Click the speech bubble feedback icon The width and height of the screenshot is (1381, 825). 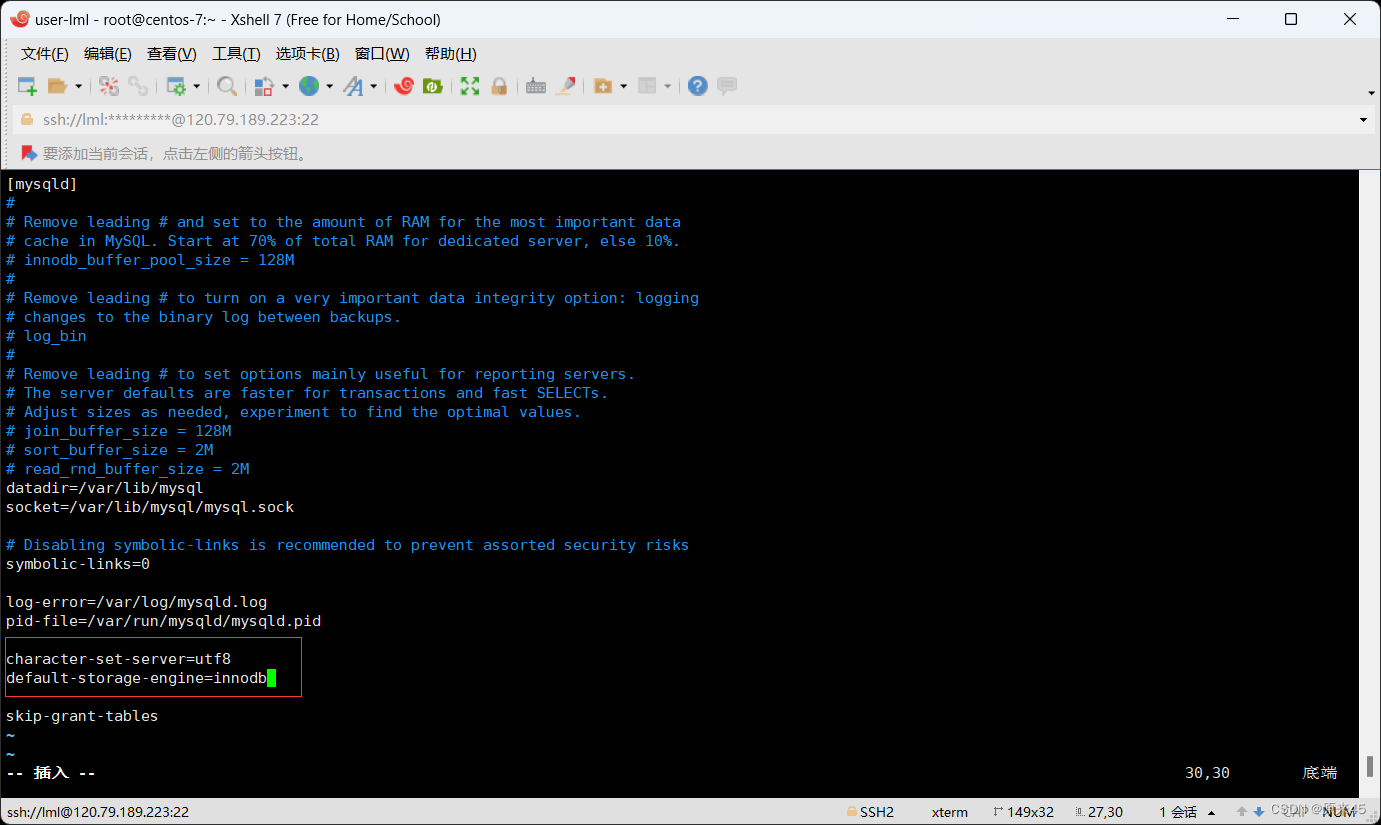(727, 86)
